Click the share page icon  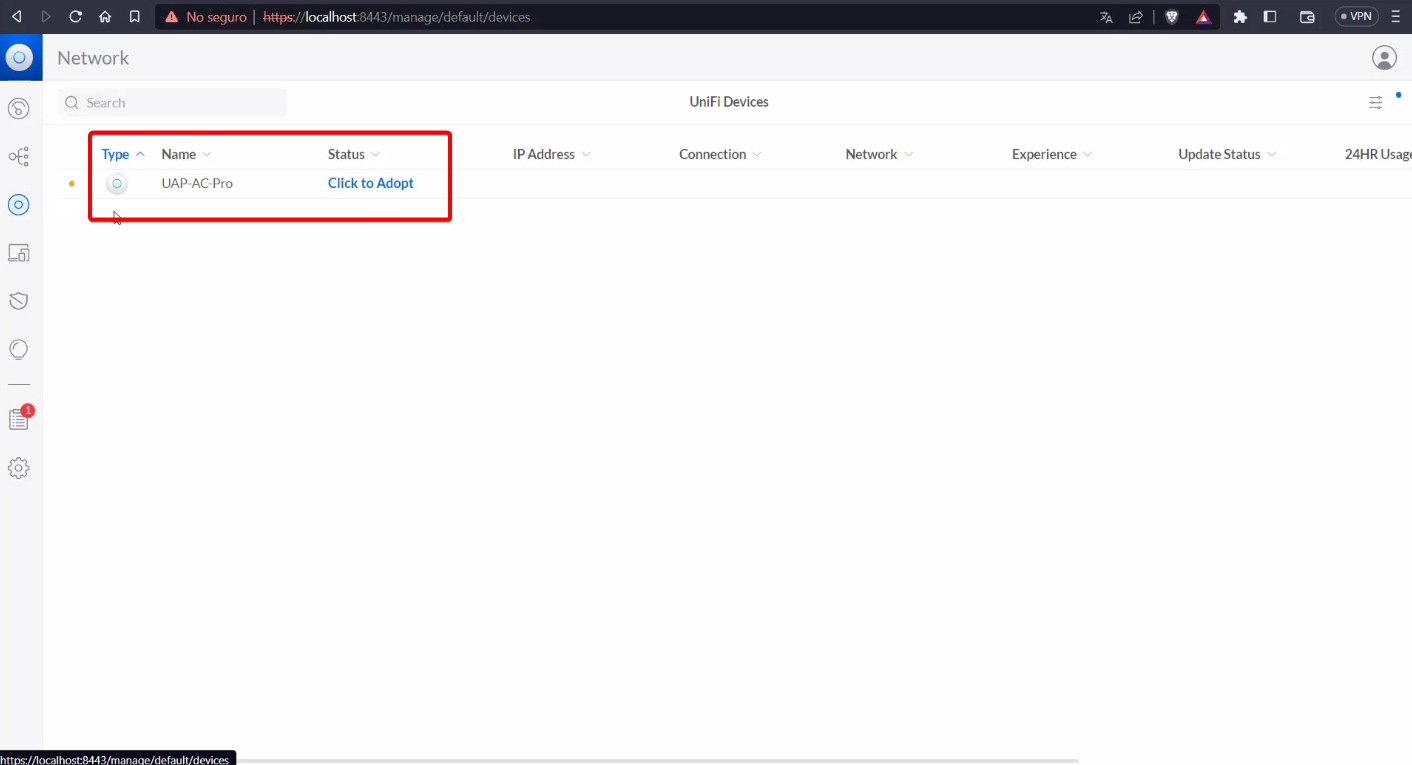[1136, 17]
